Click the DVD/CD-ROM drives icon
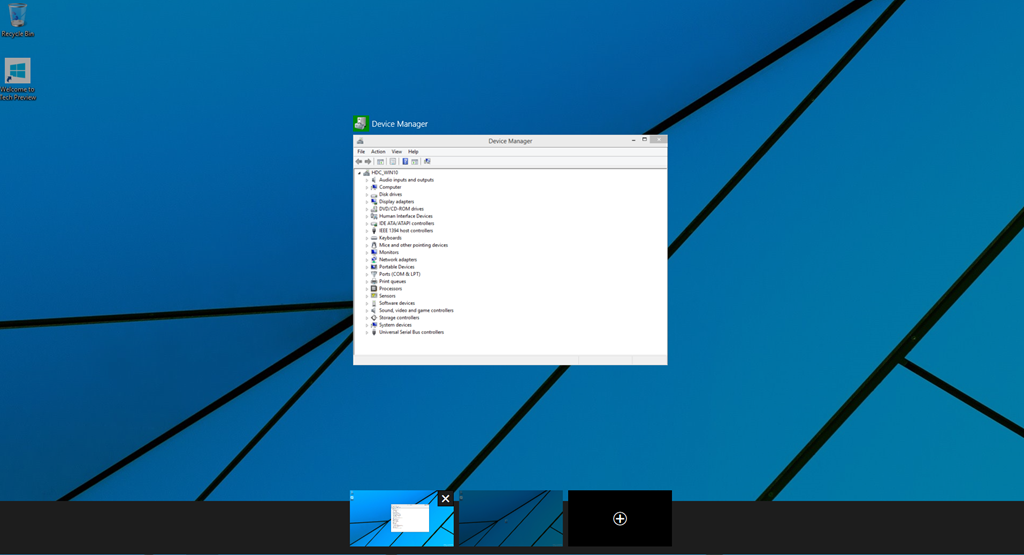This screenshot has height=555, width=1024. click(x=374, y=209)
